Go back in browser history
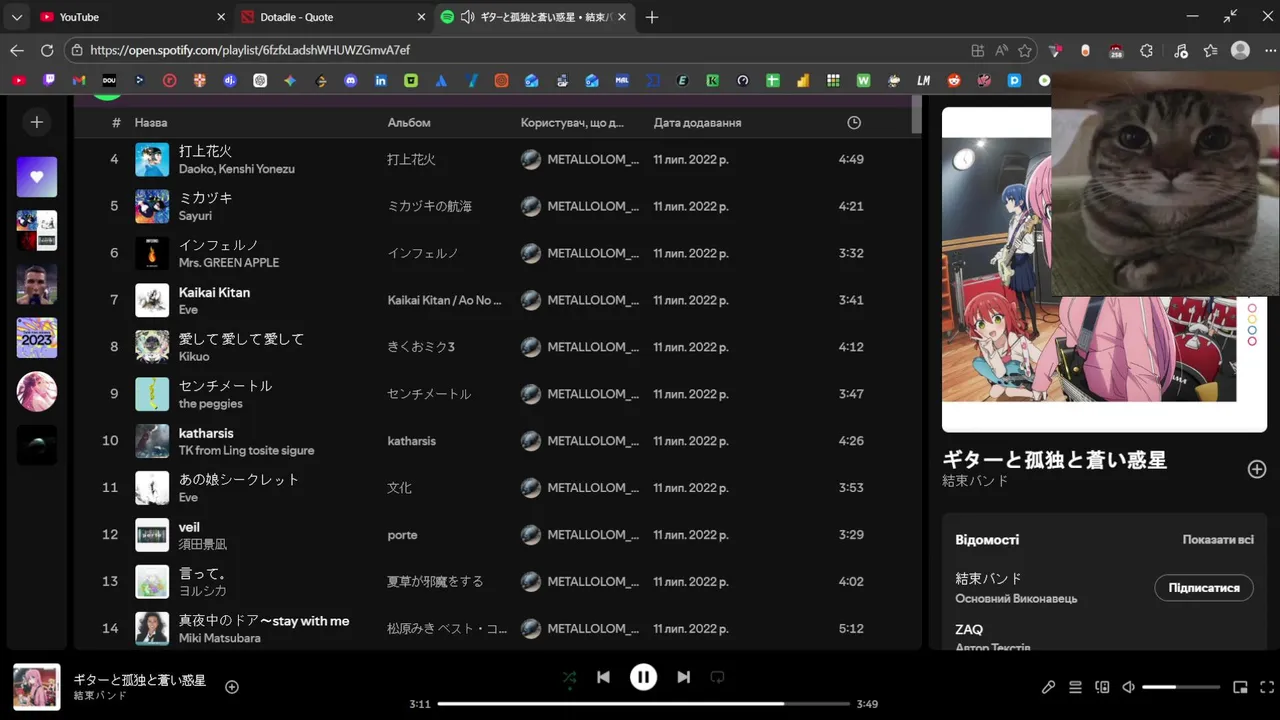The image size is (1280, 720). coord(17,50)
